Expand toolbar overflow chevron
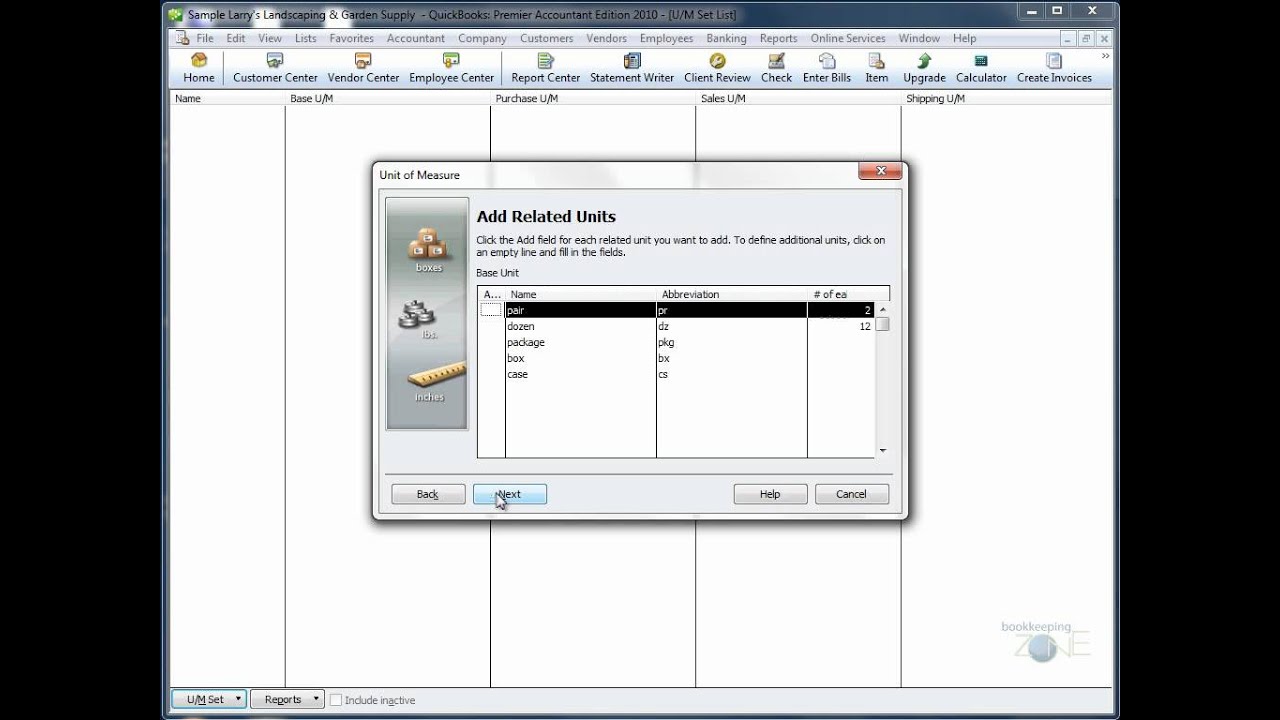This screenshot has width=1280, height=720. click(x=1105, y=55)
